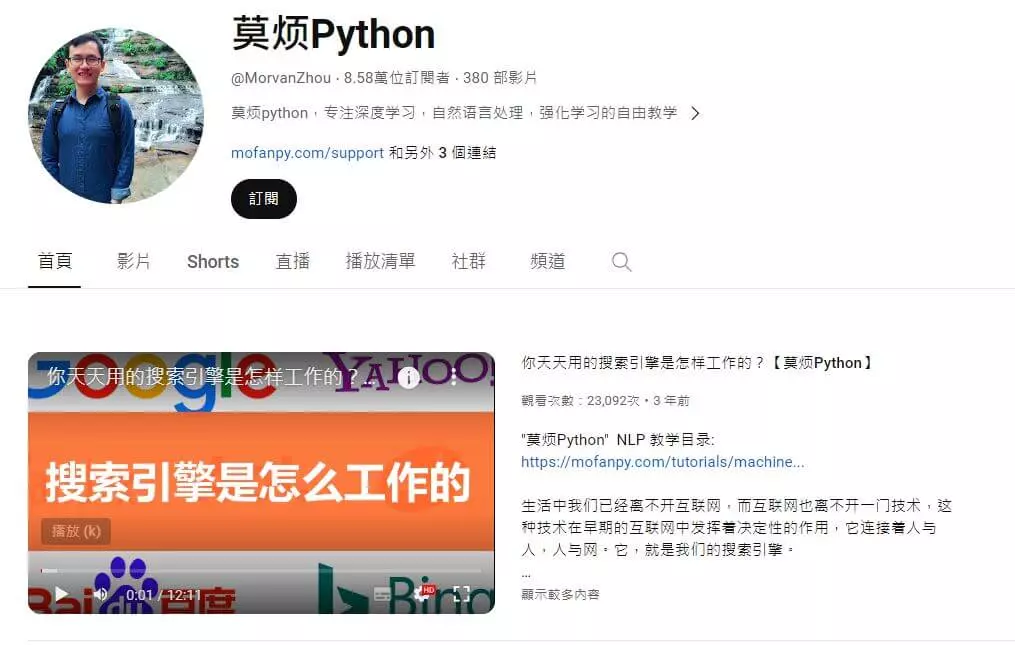Expand the description via 顯示較多內容
This screenshot has height=645, width=1015.
point(561,594)
